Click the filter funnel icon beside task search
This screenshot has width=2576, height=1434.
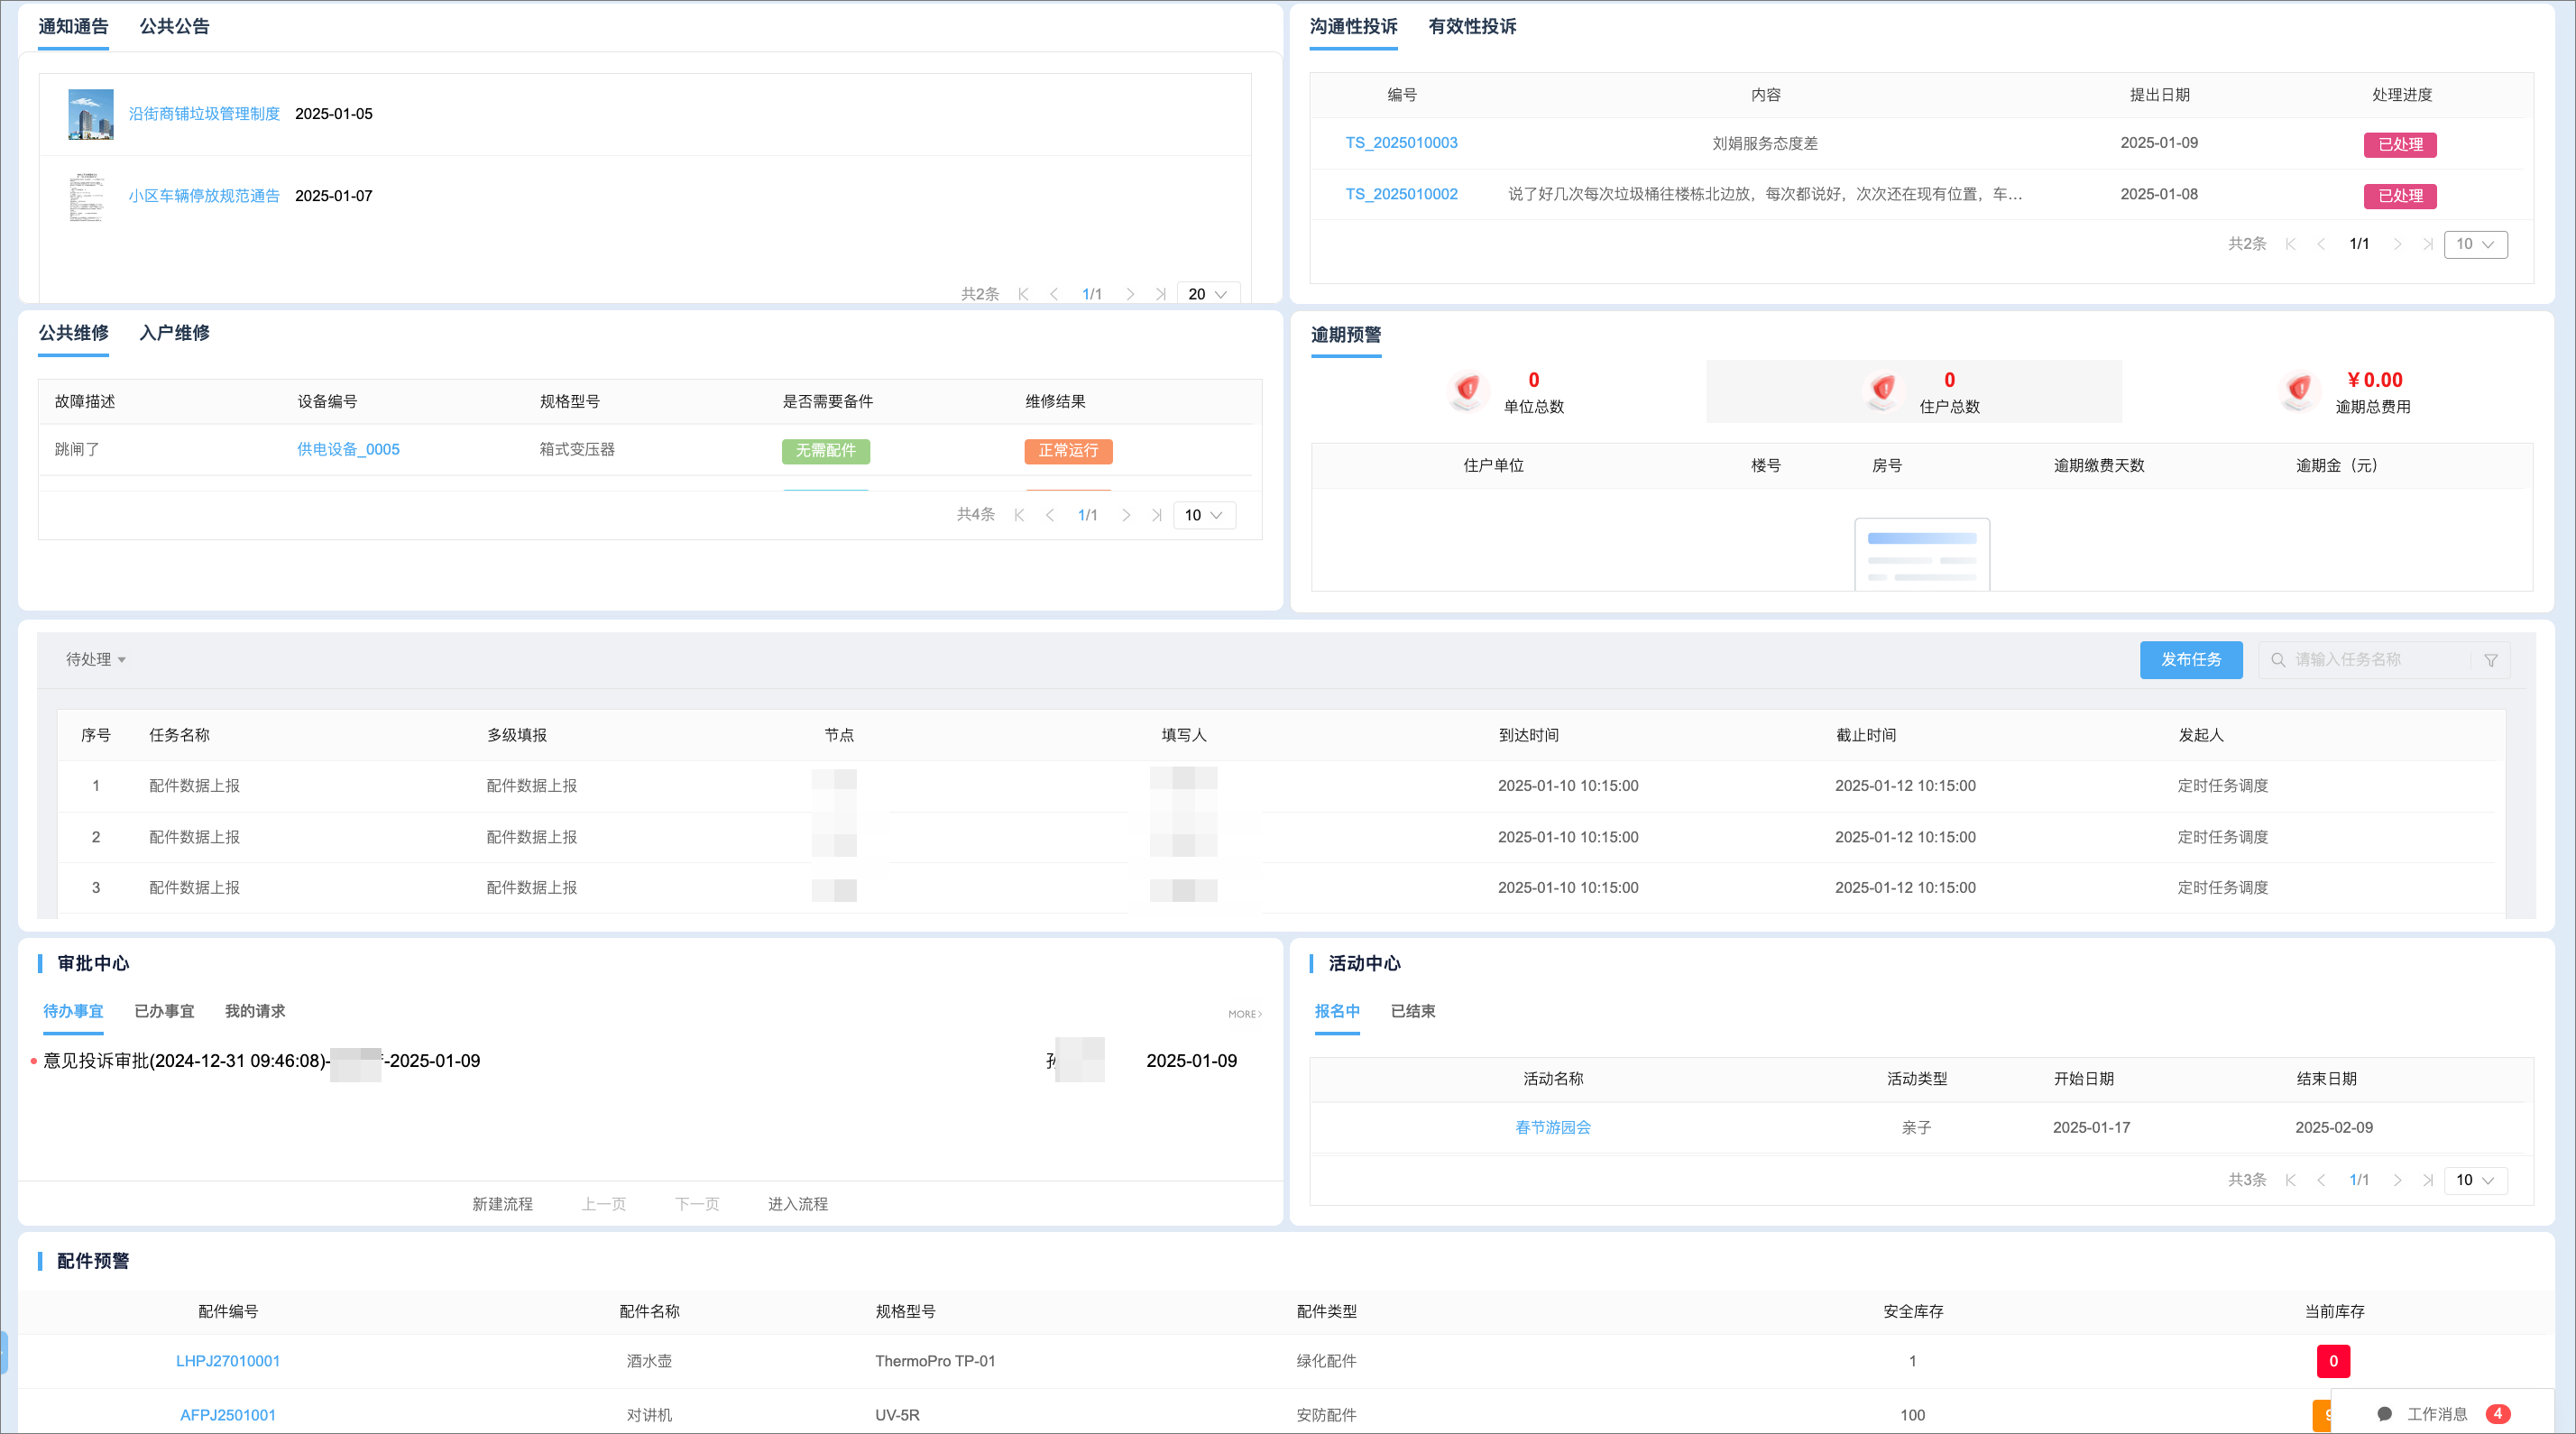(x=2491, y=660)
